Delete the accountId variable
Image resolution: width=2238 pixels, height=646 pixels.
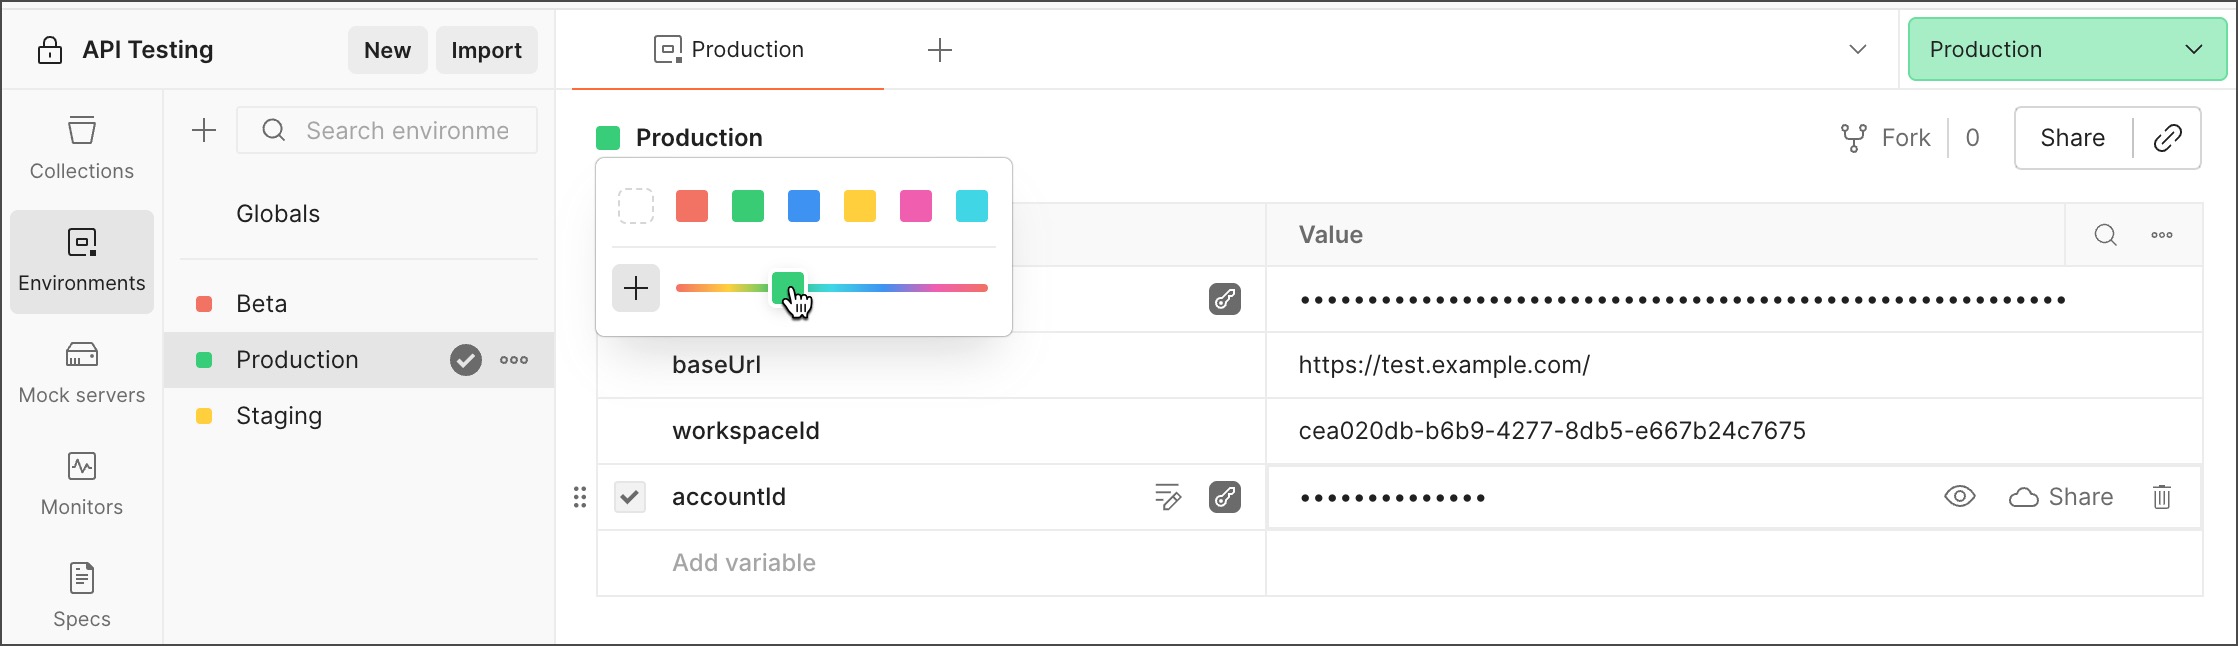[x=2162, y=497]
